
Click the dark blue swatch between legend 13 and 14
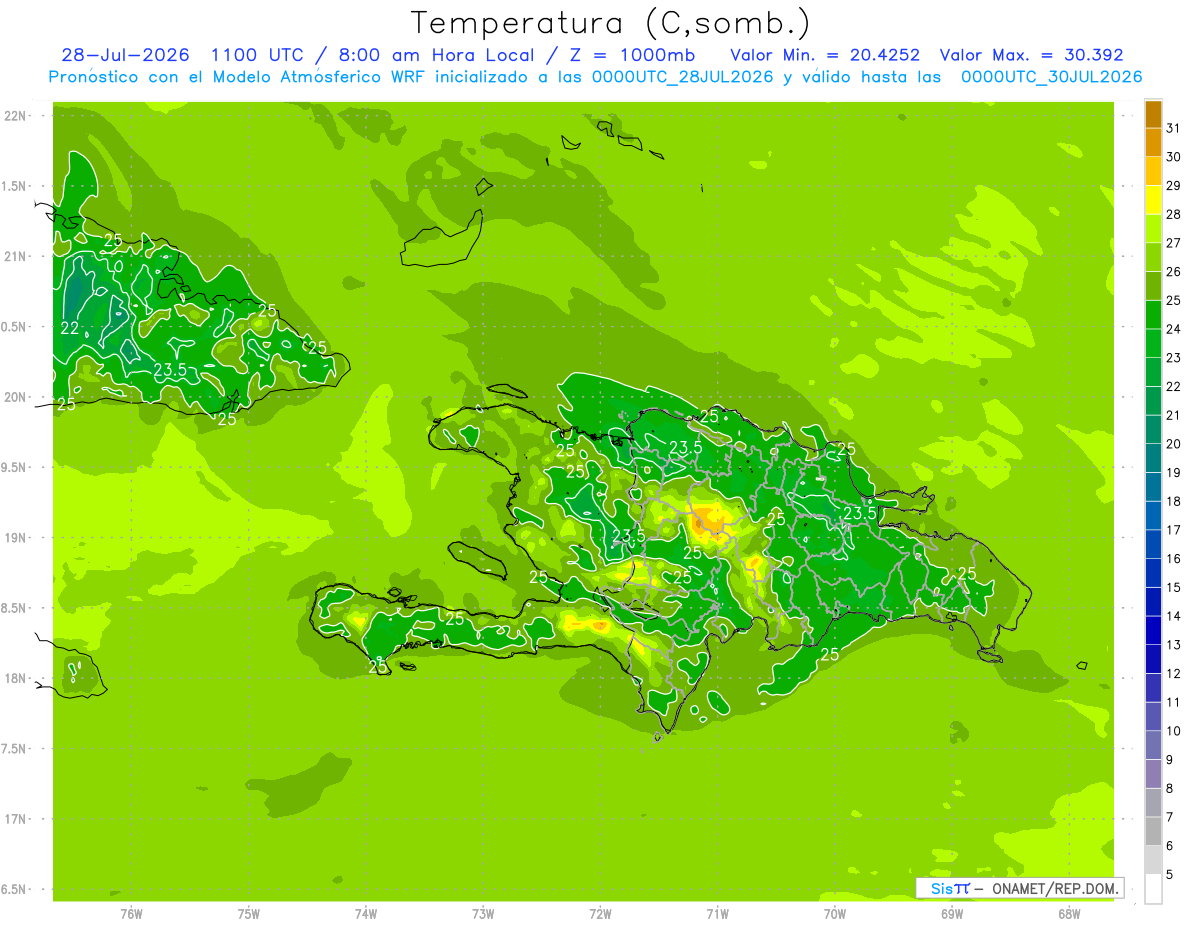[1153, 631]
